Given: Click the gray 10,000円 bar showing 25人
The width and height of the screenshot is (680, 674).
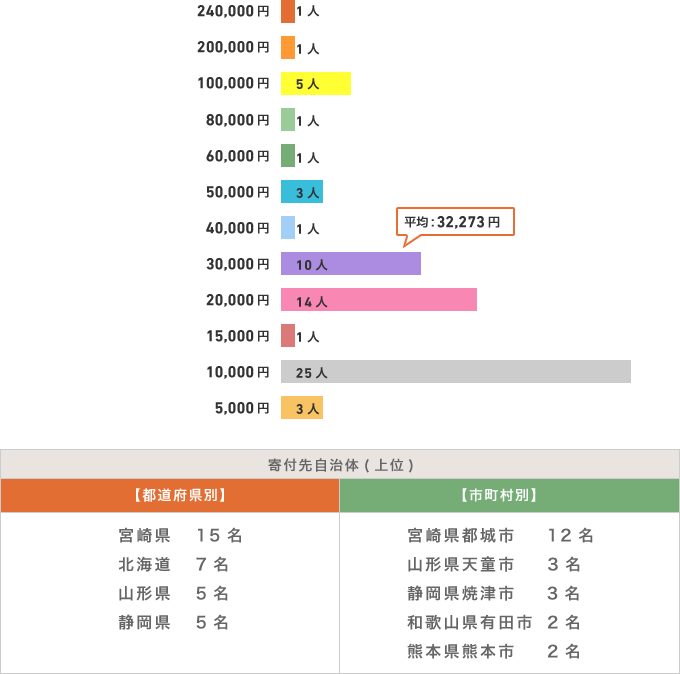Looking at the screenshot, I should coord(455,372).
